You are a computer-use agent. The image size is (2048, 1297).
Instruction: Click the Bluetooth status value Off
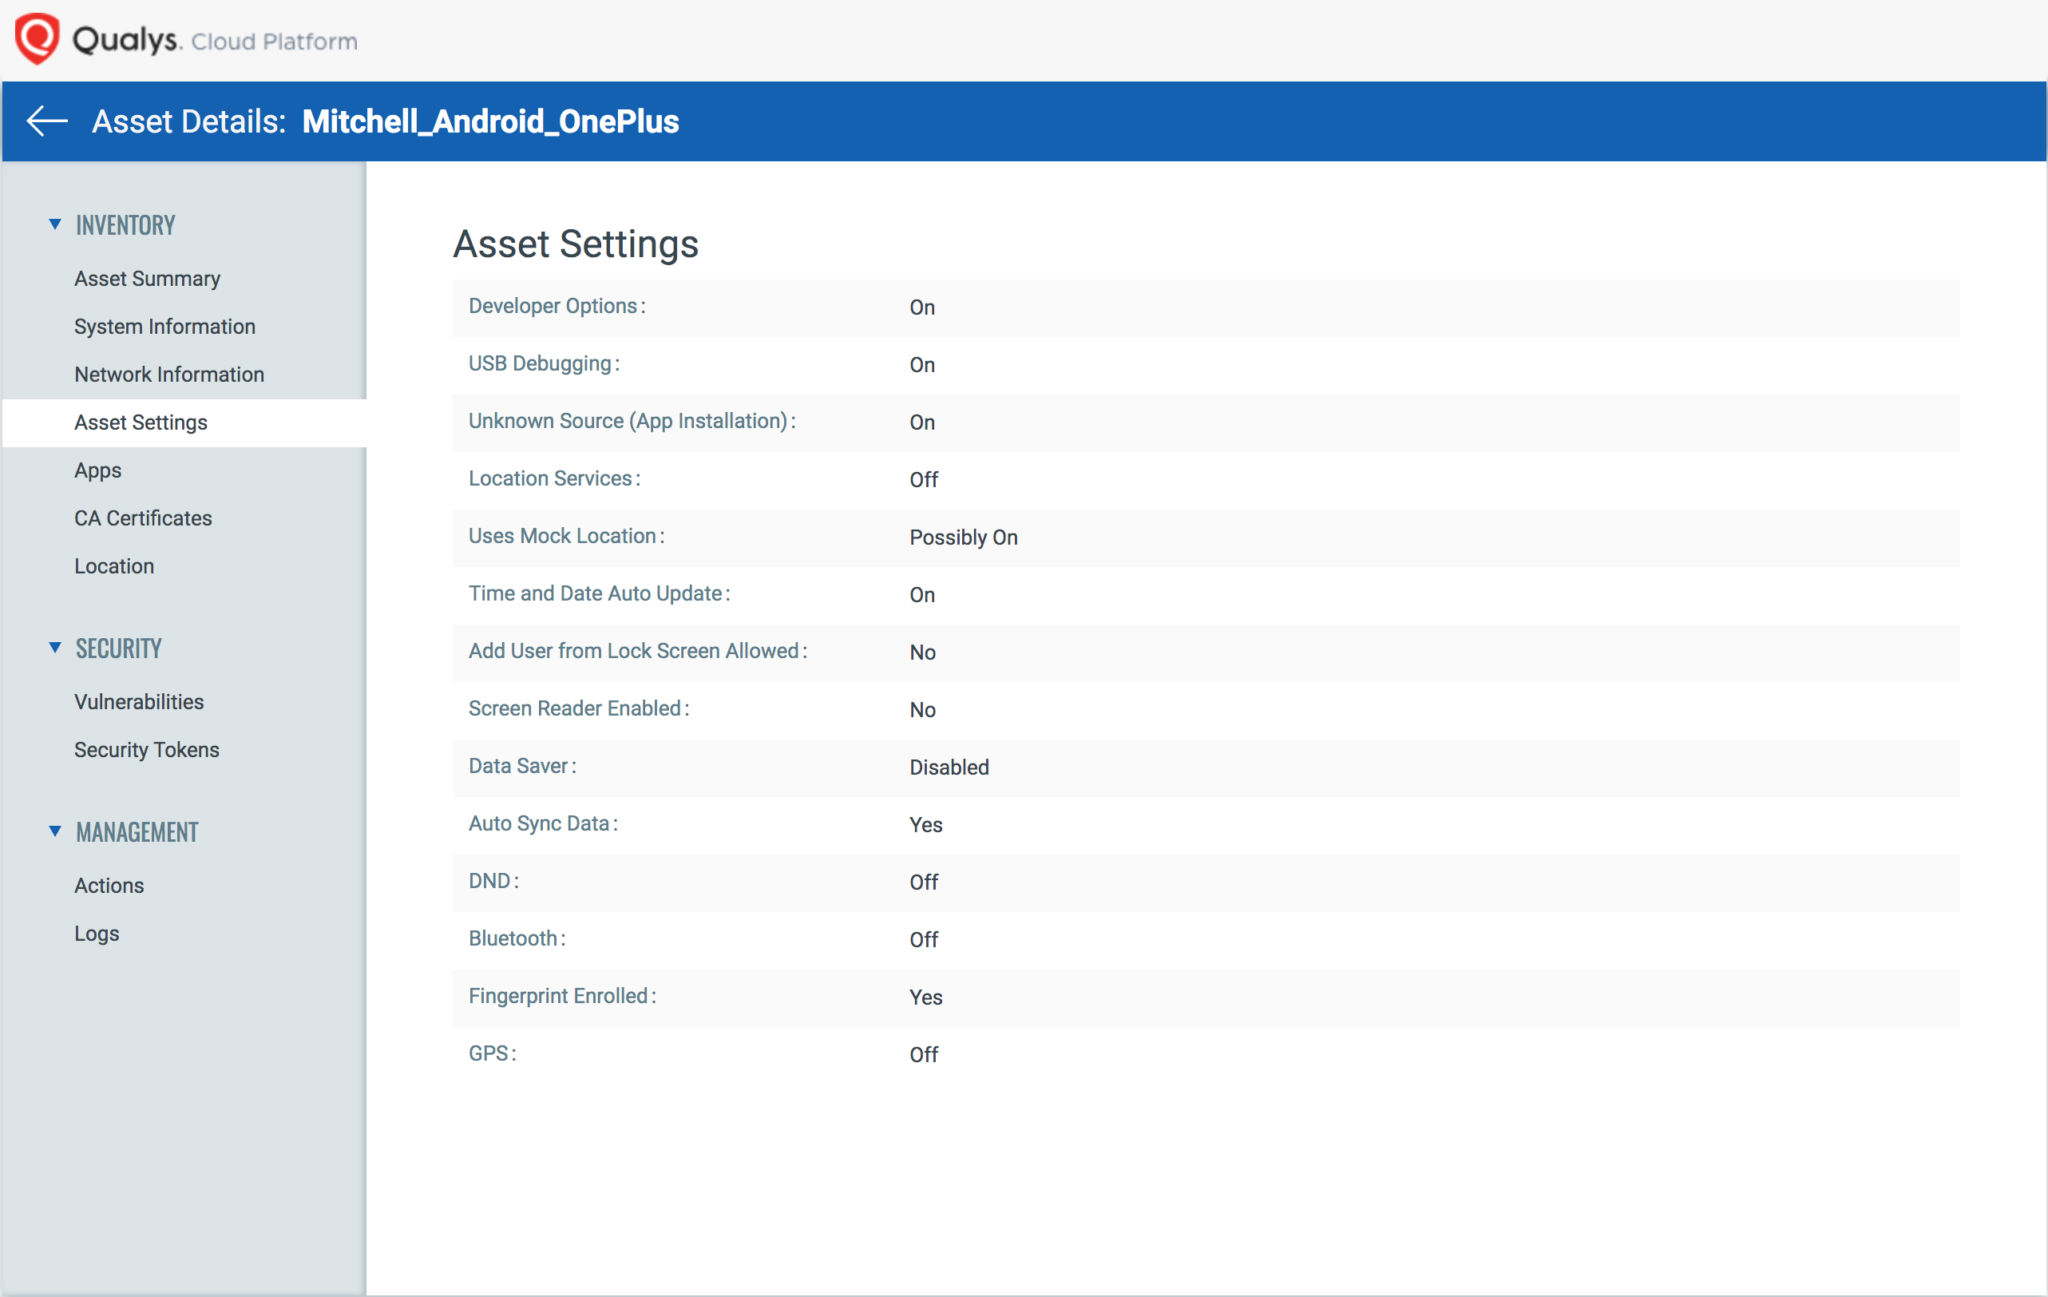point(923,939)
